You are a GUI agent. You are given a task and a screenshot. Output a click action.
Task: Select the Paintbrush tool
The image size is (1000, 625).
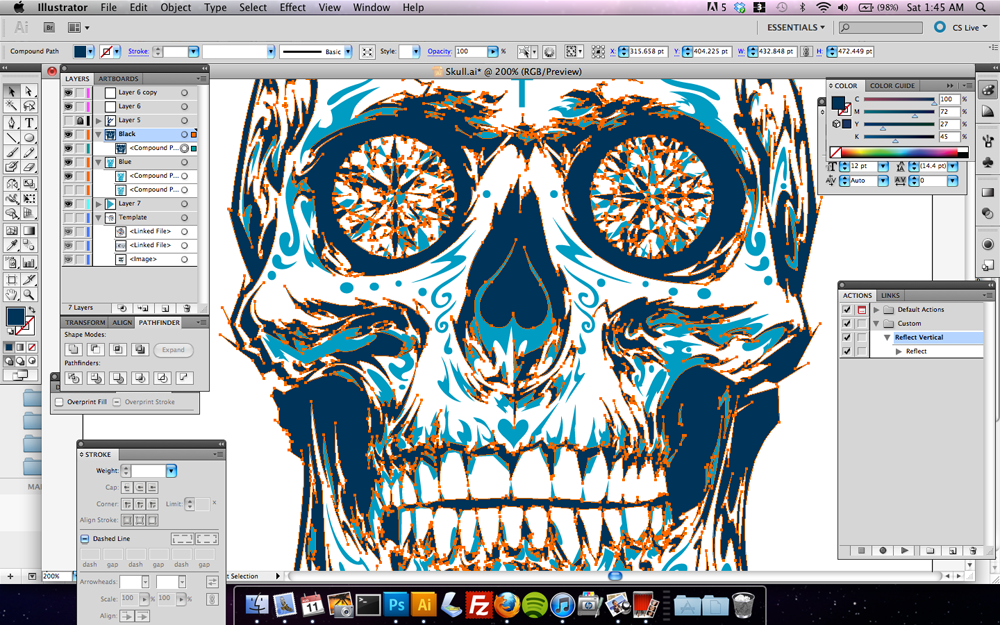tap(11, 152)
